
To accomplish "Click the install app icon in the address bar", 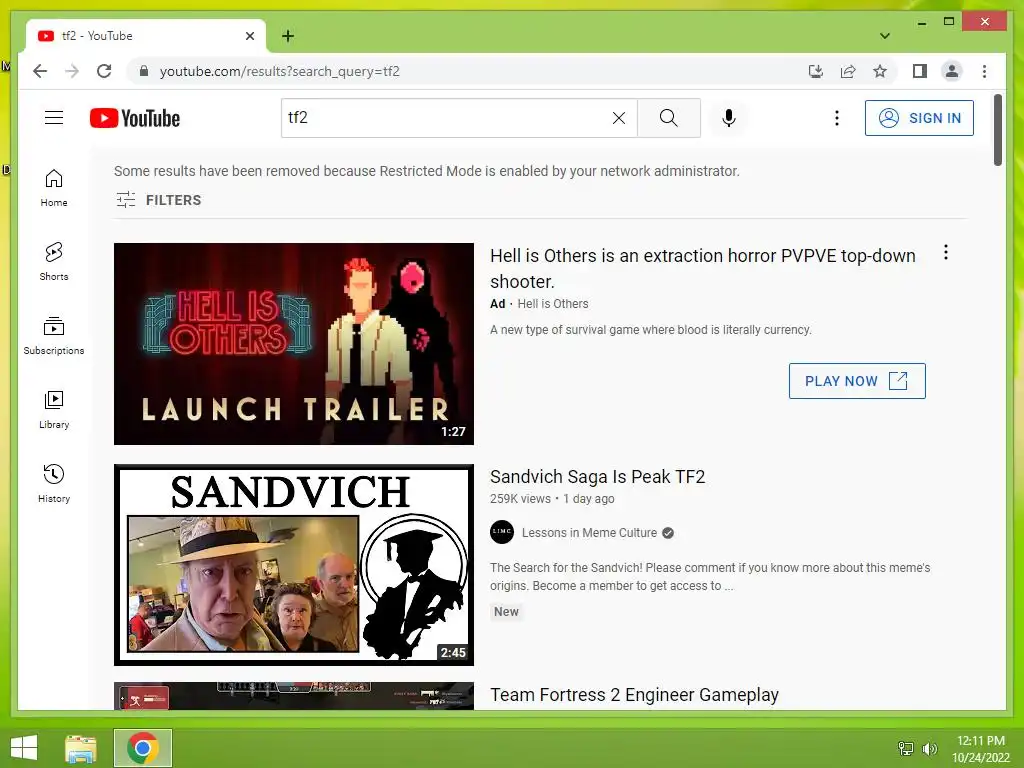I will point(816,71).
